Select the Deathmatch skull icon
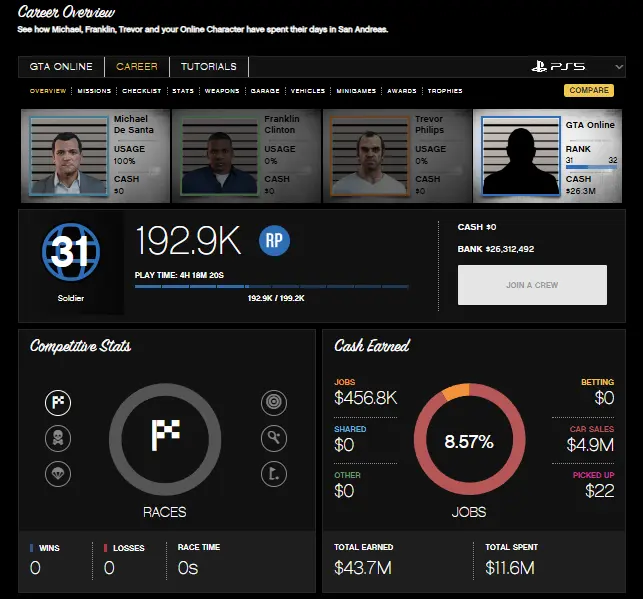Viewport: 643px width, 599px height. (57, 438)
